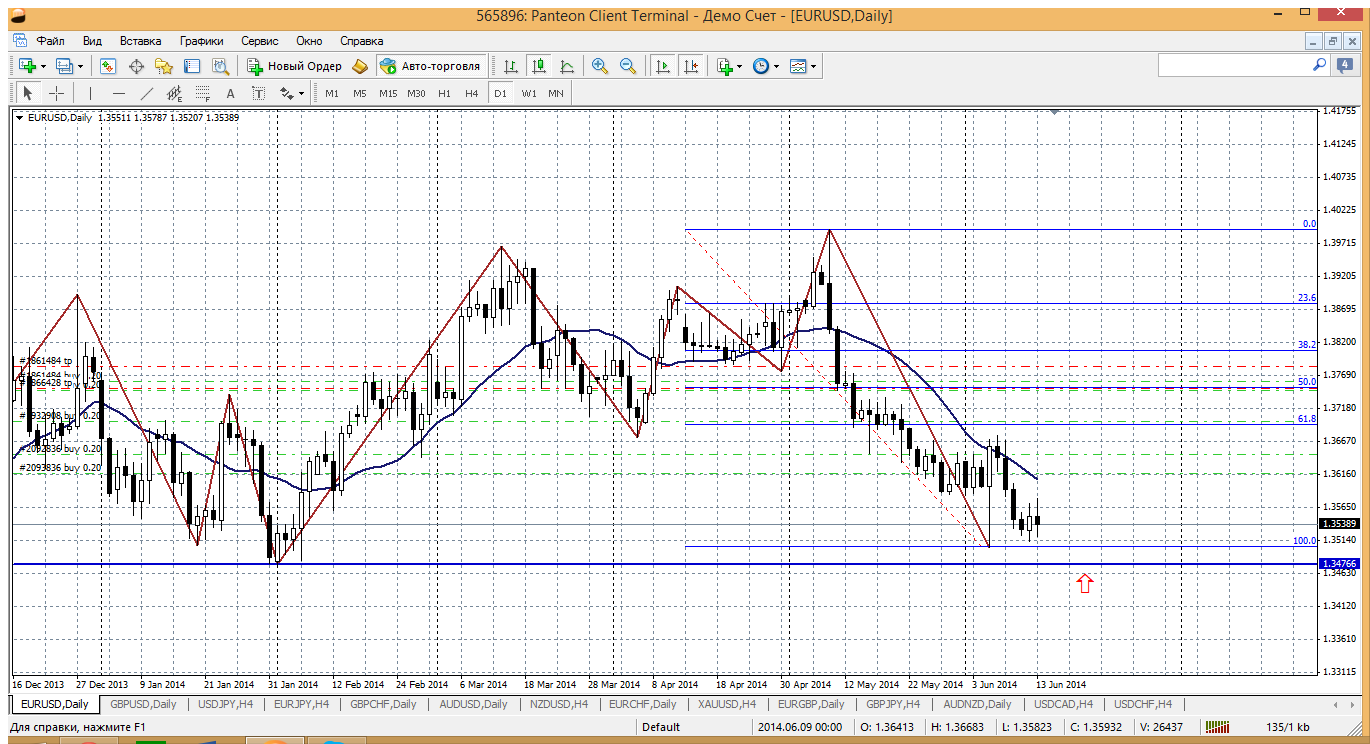Switch chart to line chart mode

pos(567,66)
